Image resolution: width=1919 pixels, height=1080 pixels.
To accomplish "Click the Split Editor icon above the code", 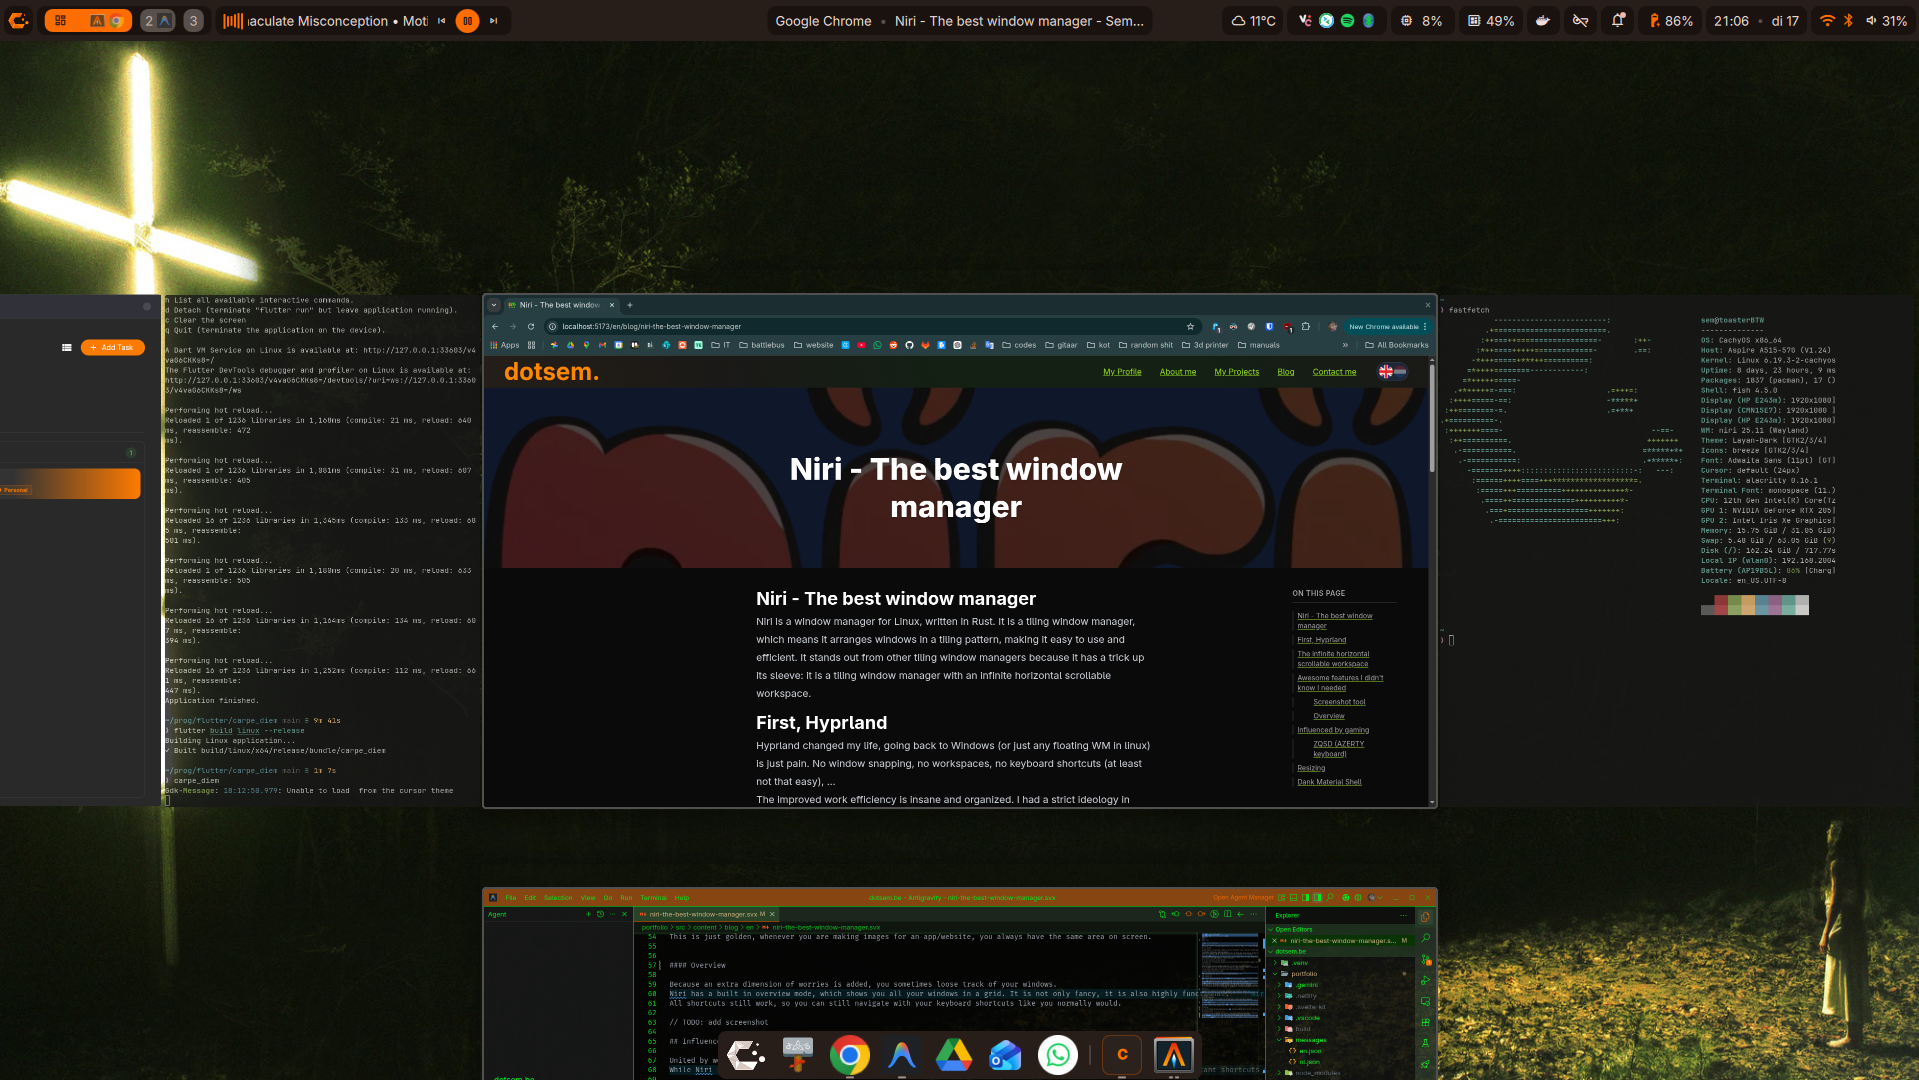I will [x=1227, y=915].
